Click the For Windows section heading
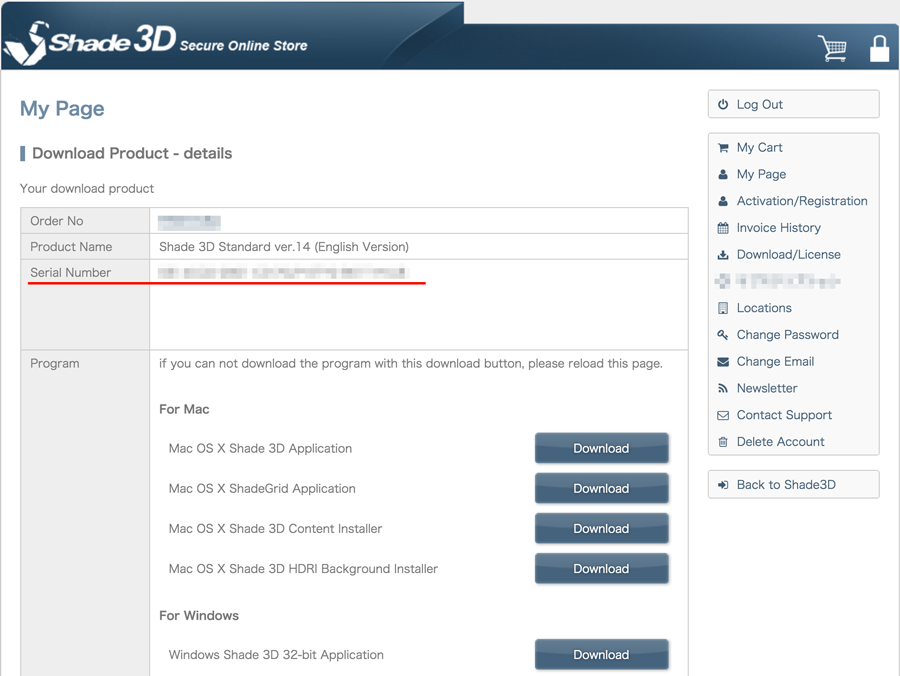 pyautogui.click(x=199, y=616)
